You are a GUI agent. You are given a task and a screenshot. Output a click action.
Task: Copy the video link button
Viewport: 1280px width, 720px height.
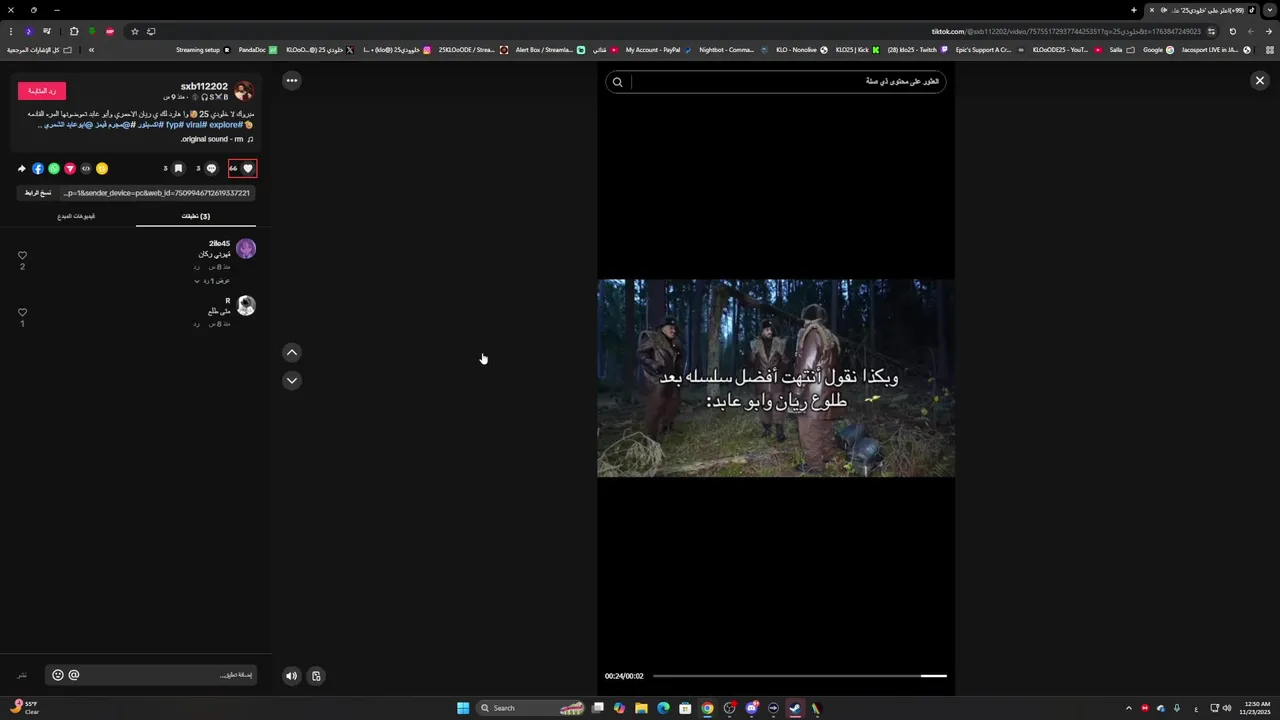(38, 193)
